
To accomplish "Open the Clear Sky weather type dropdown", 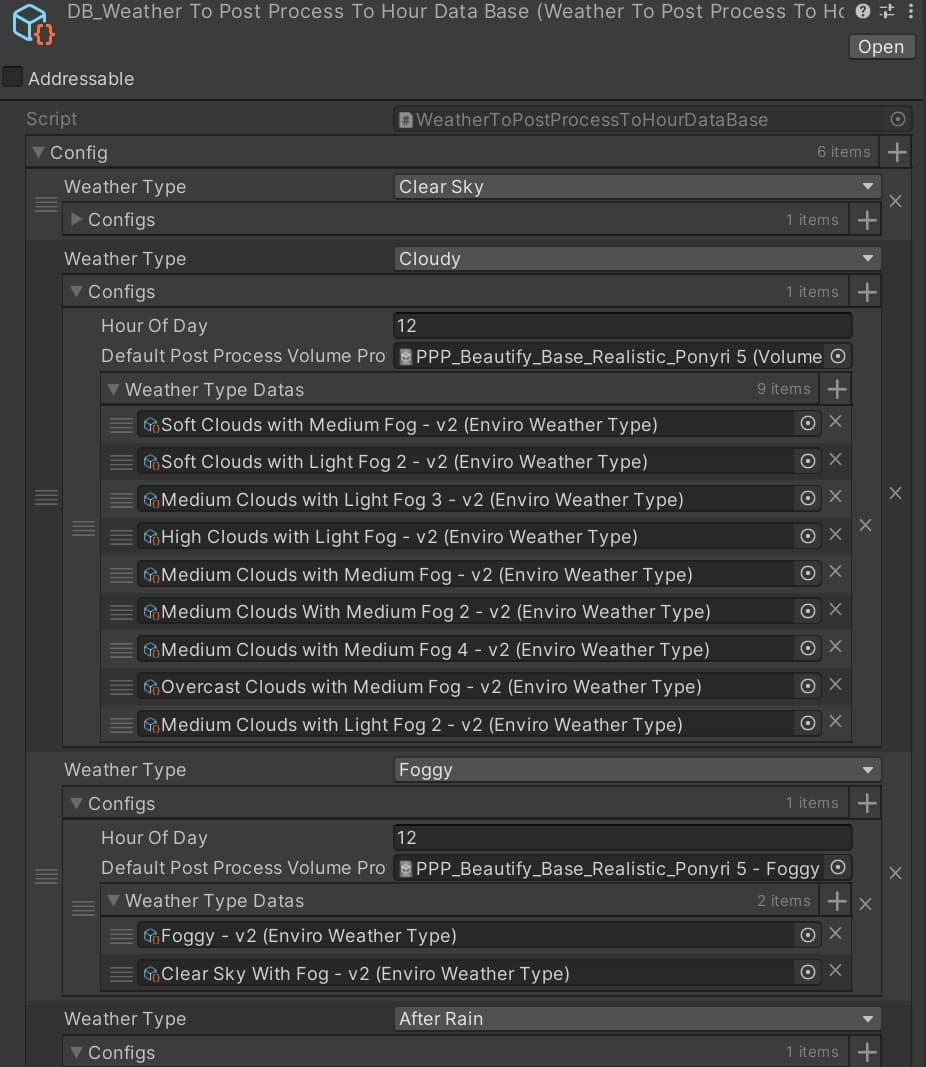I will (x=637, y=186).
